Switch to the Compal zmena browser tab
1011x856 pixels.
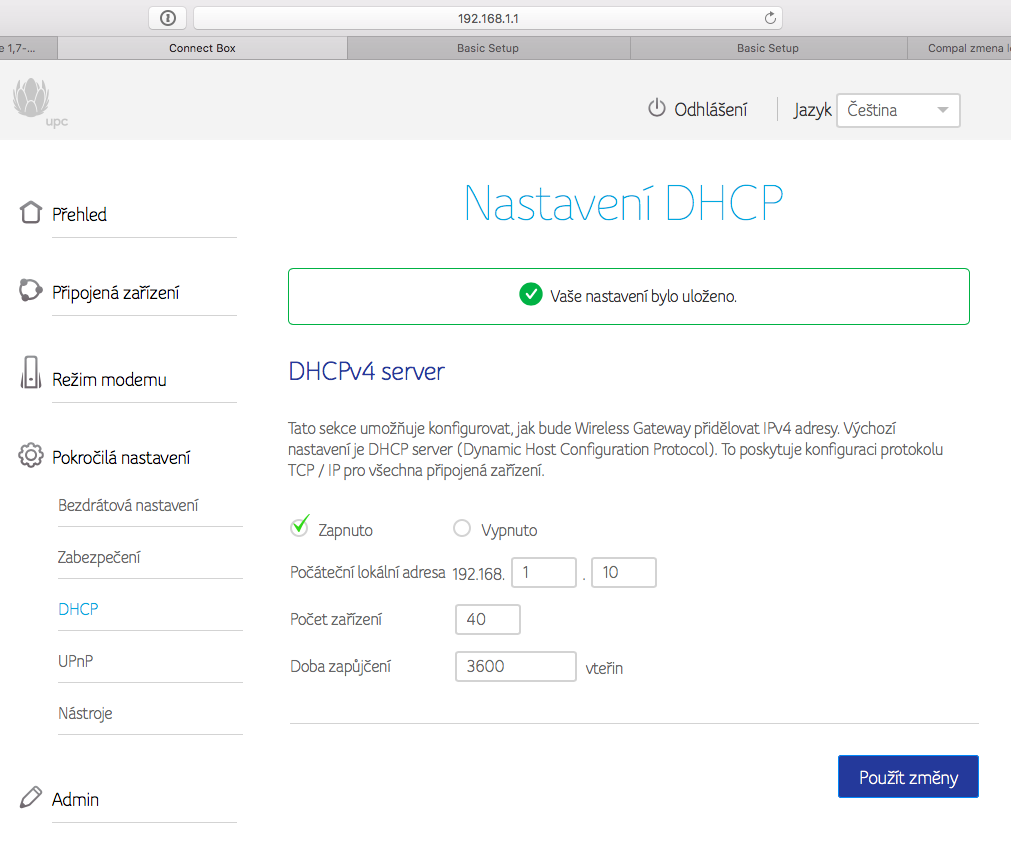[959, 48]
